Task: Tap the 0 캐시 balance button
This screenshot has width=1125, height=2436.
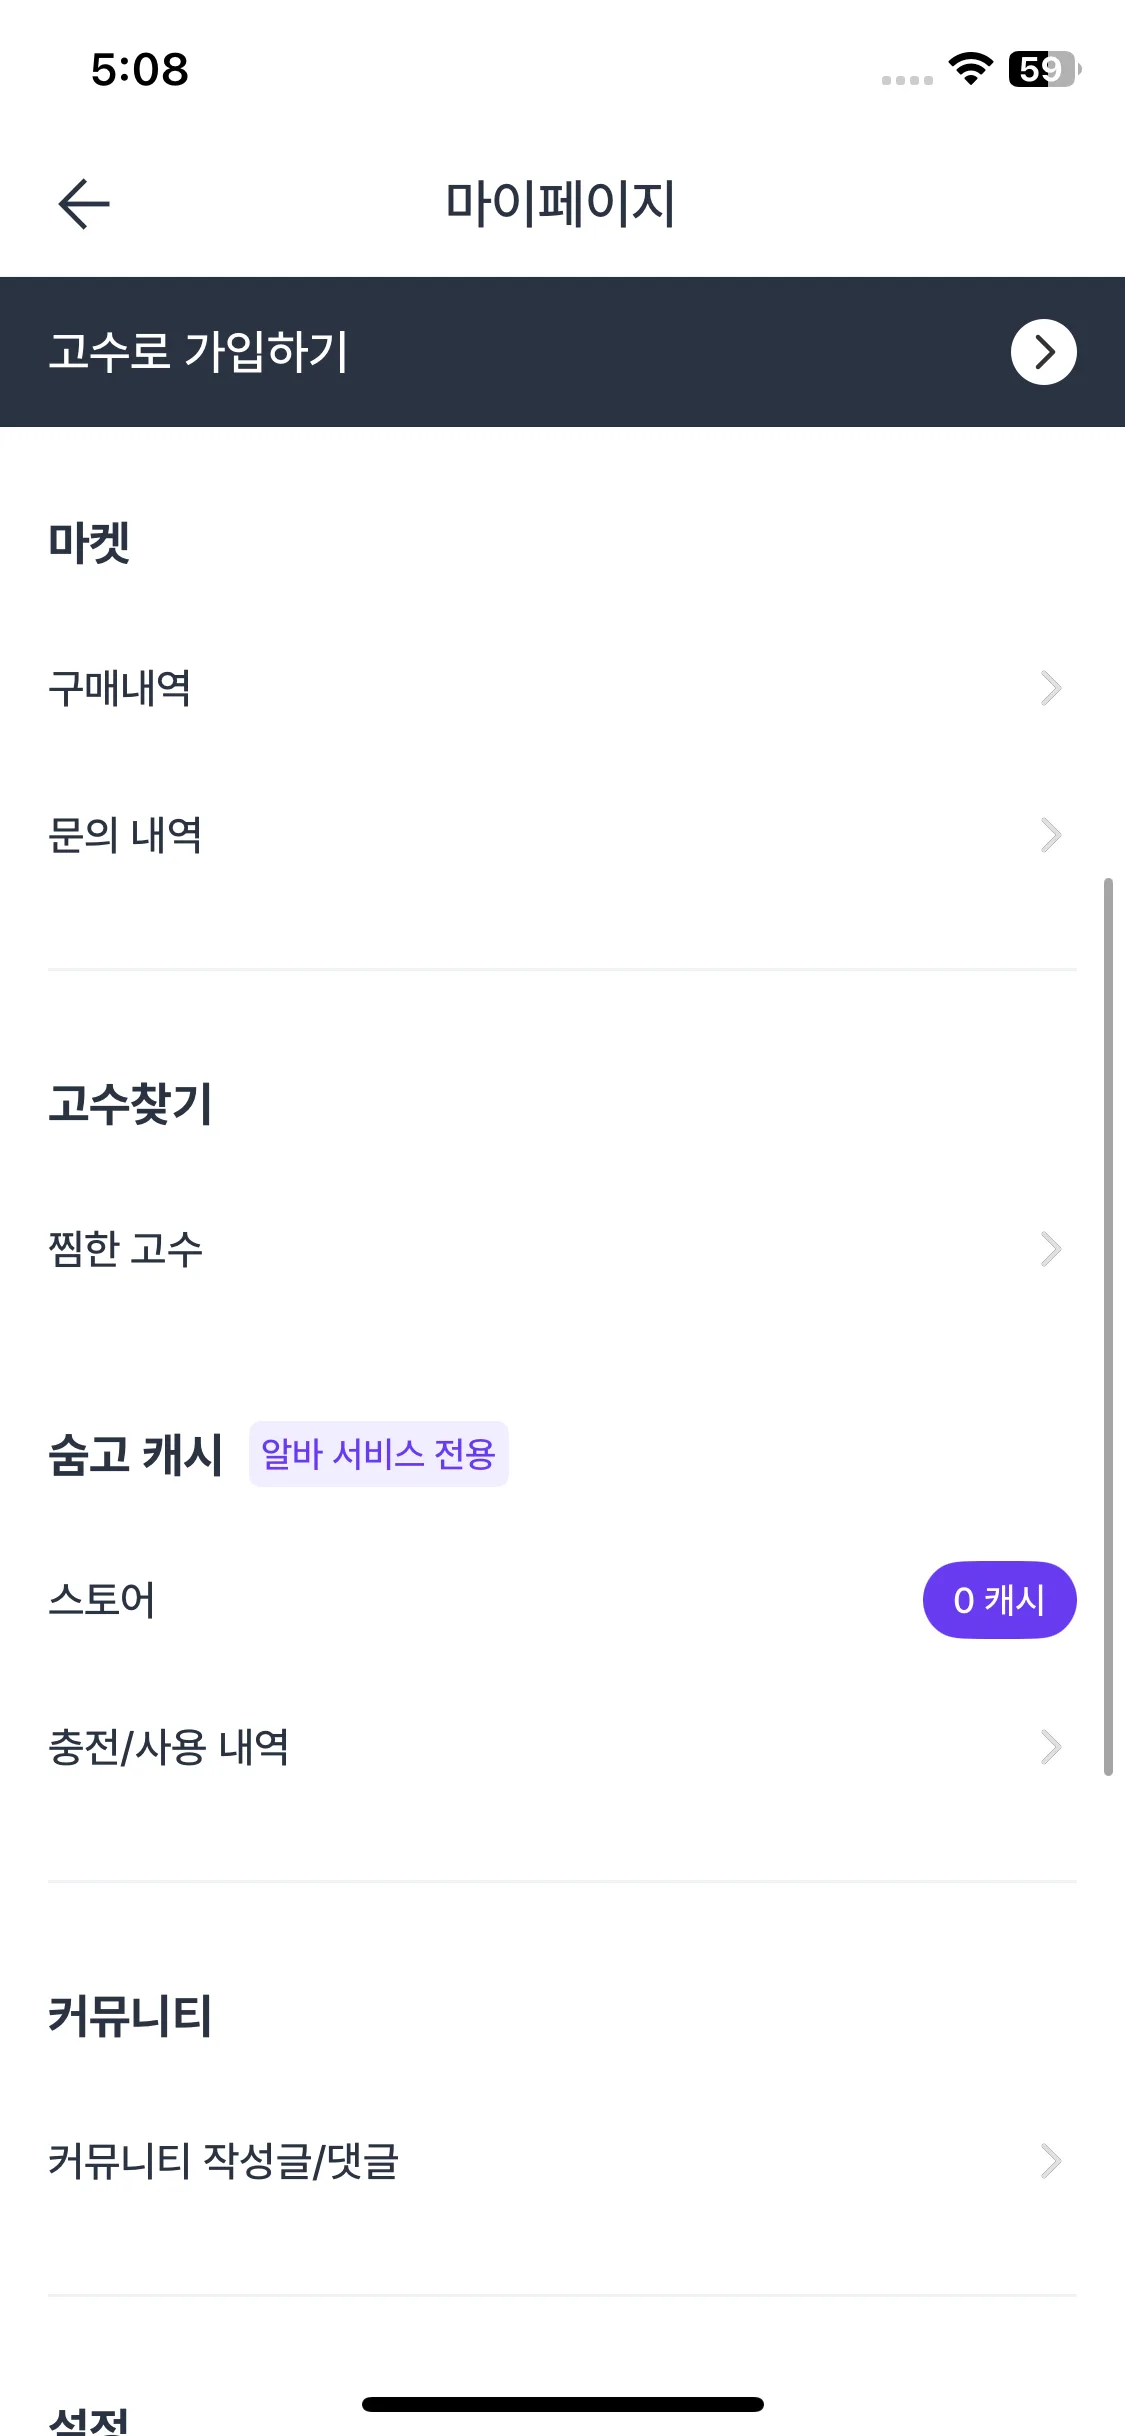Action: point(999,1600)
